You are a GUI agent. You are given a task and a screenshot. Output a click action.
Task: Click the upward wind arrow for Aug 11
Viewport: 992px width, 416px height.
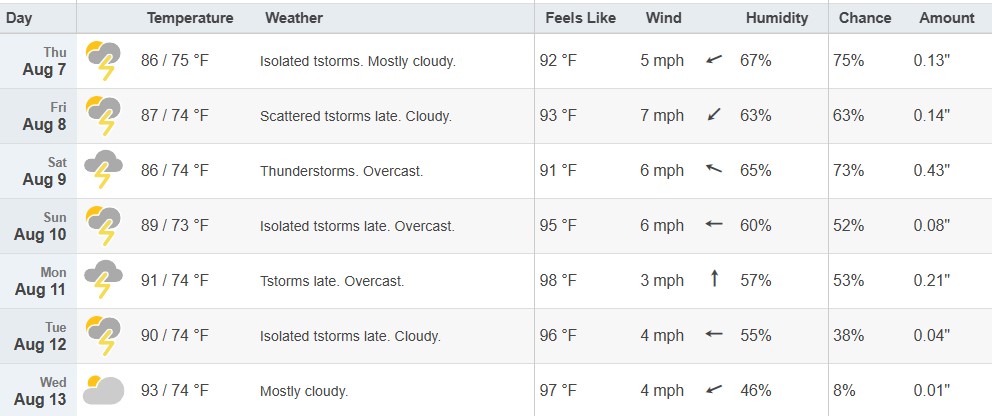click(x=714, y=278)
